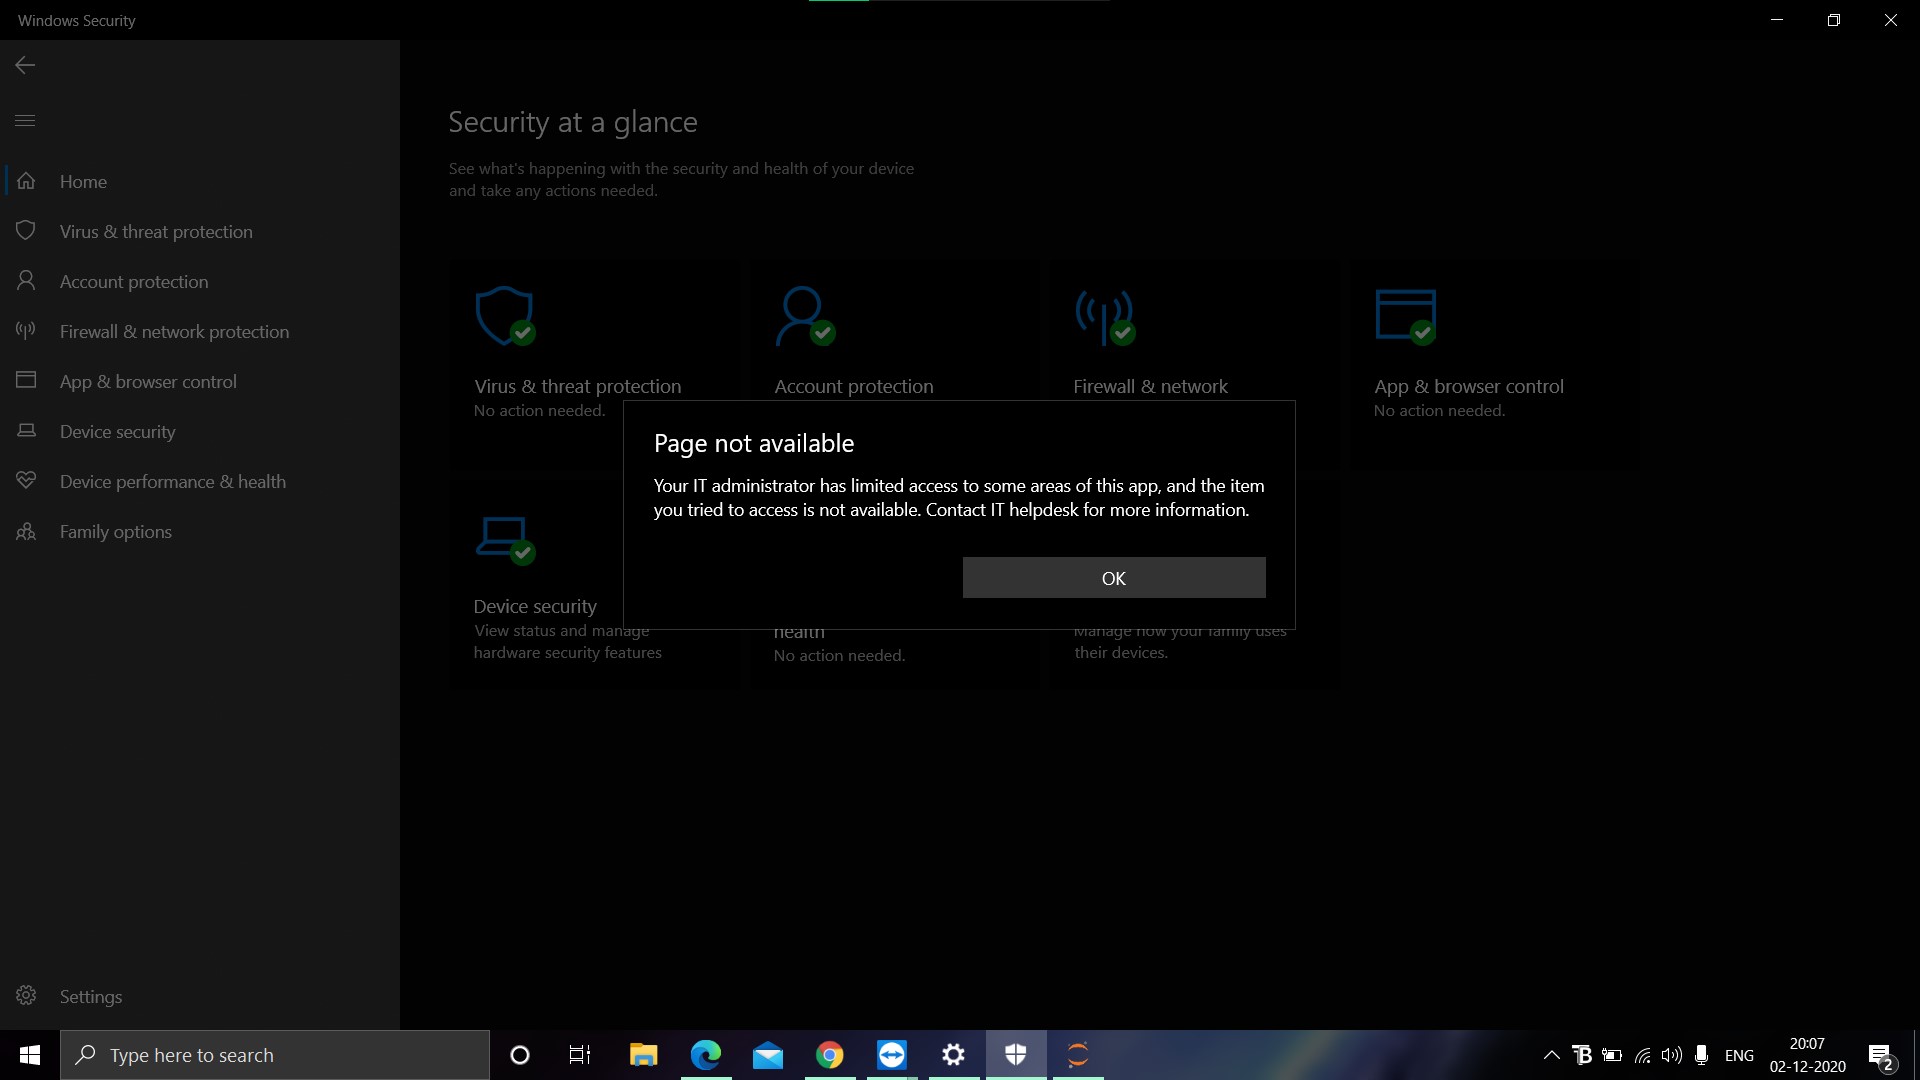Open TeamViewer from taskbar

[x=891, y=1055]
